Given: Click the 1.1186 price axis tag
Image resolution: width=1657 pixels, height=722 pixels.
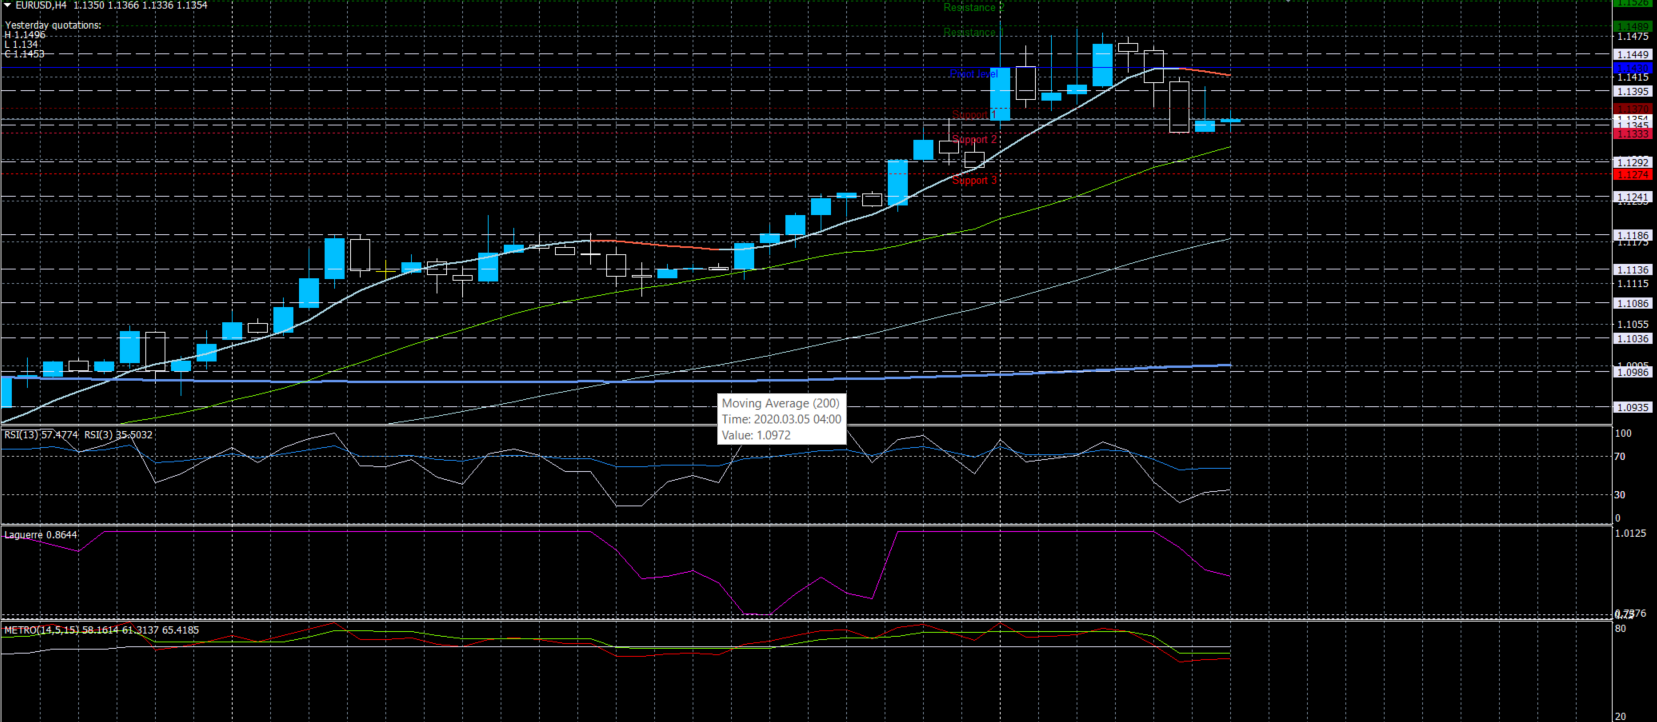Looking at the screenshot, I should [x=1633, y=235].
